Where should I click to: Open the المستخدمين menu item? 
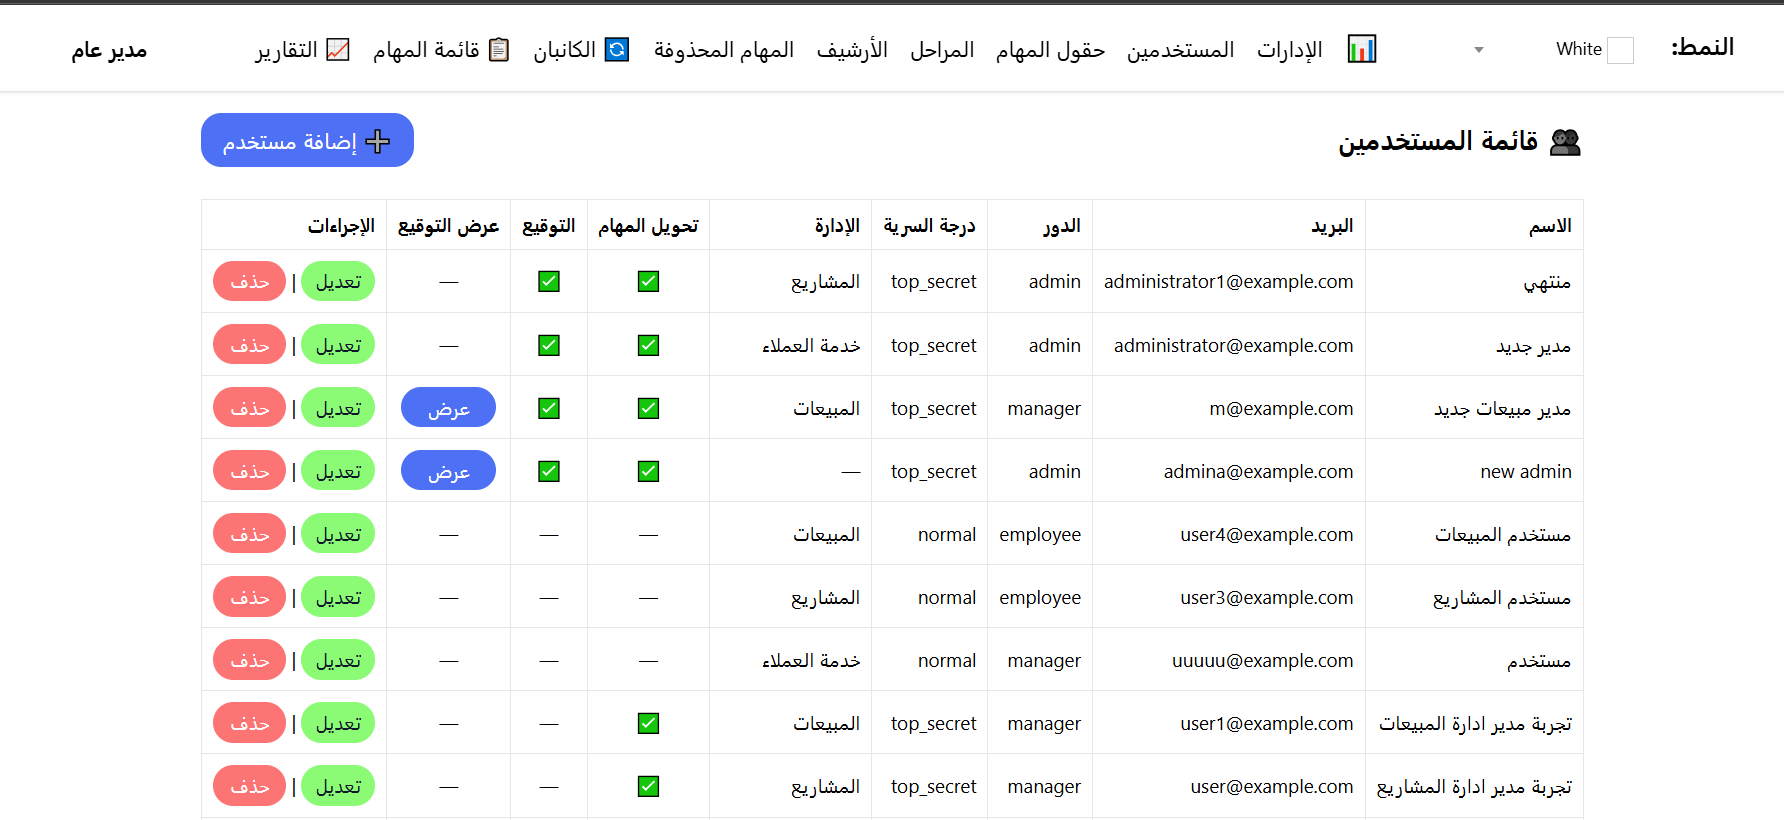[x=1180, y=49]
